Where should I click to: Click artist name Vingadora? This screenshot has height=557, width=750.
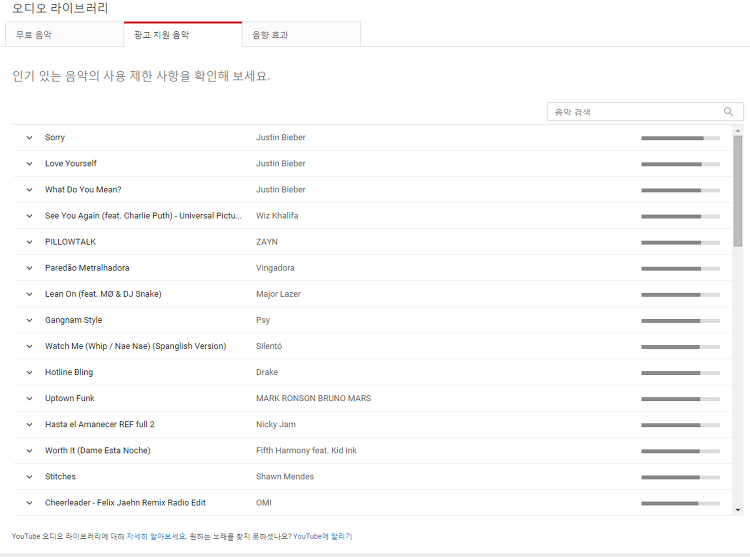(275, 268)
